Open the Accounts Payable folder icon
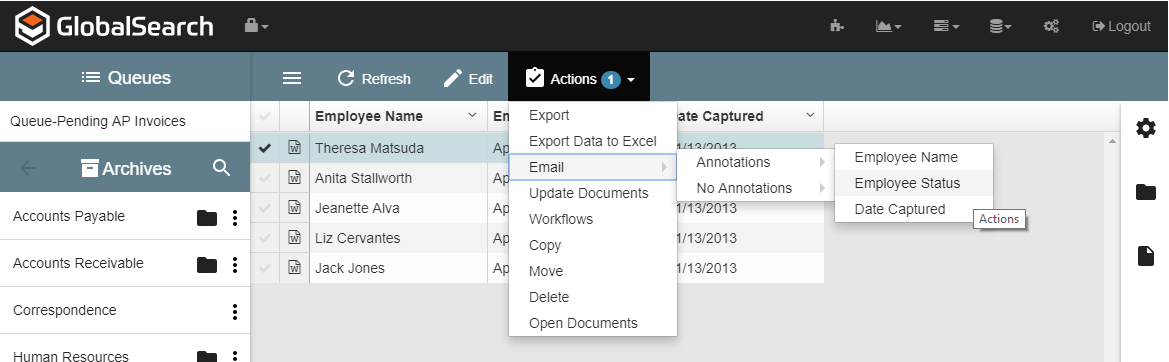Screen dimensions: 1169x362 tap(207, 217)
